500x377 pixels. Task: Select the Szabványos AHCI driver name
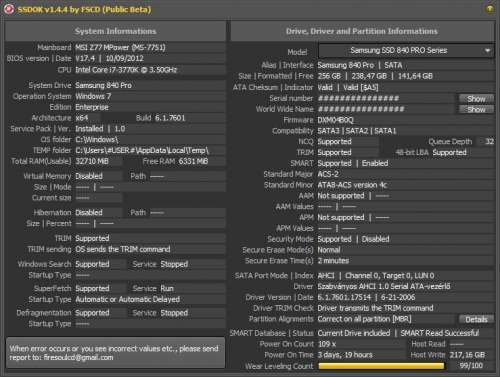click(384, 286)
